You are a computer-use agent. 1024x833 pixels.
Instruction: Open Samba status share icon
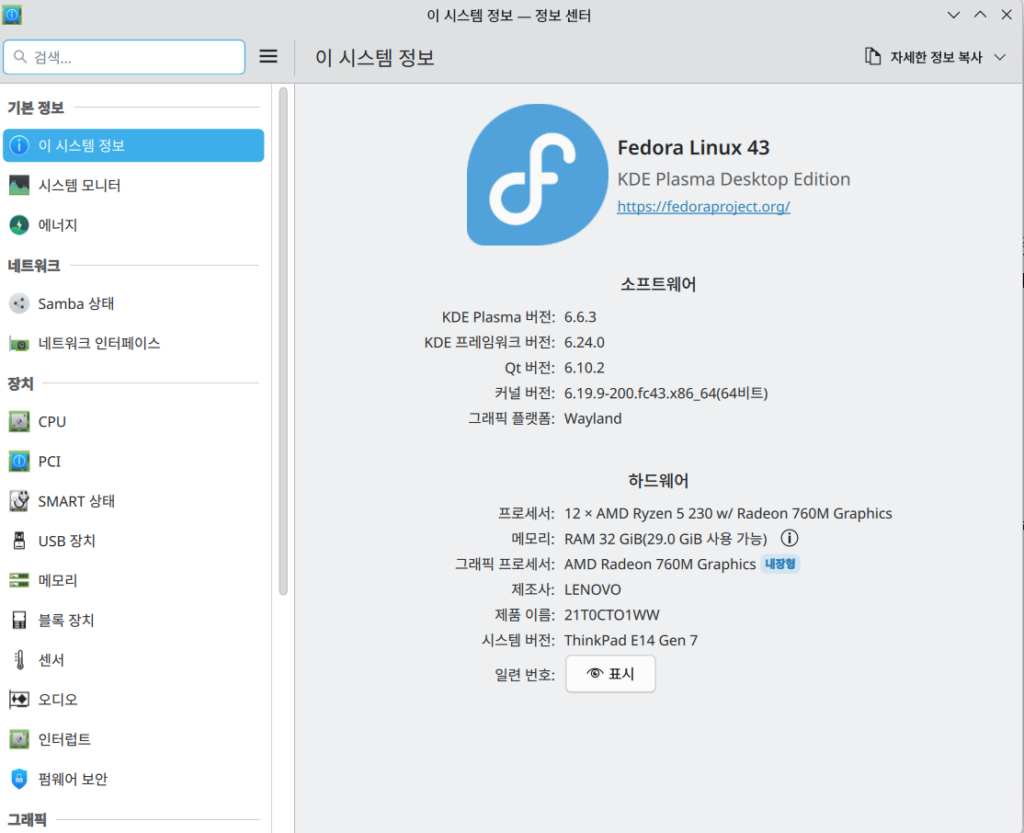[x=19, y=303]
